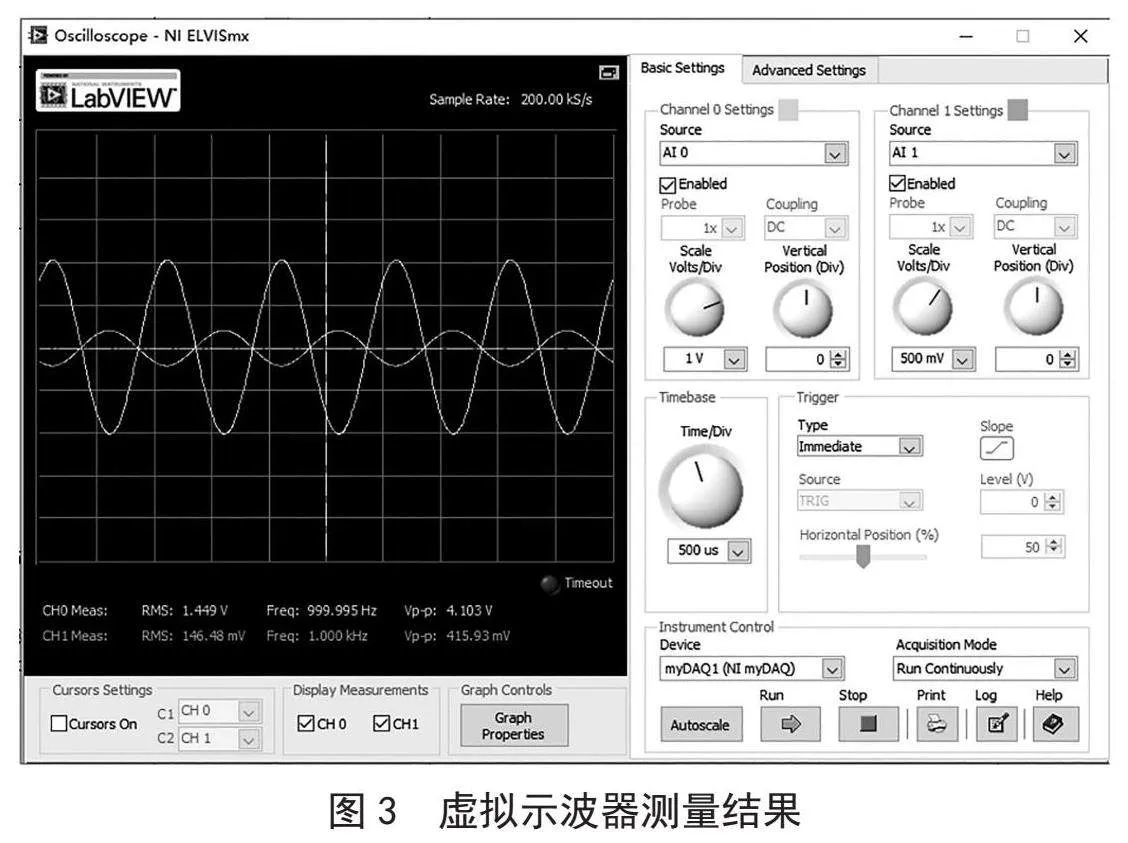Open Channel 1 Probe 1x dropdown

pyautogui.click(x=960, y=227)
